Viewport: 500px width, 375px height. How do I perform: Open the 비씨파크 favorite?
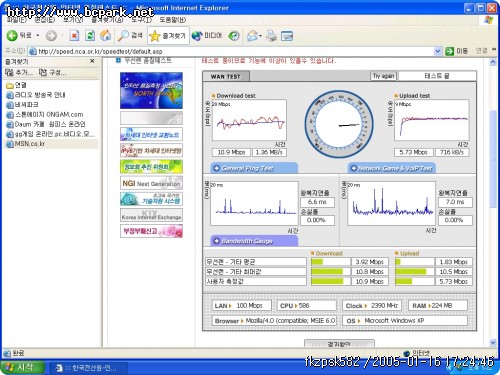tap(22, 105)
